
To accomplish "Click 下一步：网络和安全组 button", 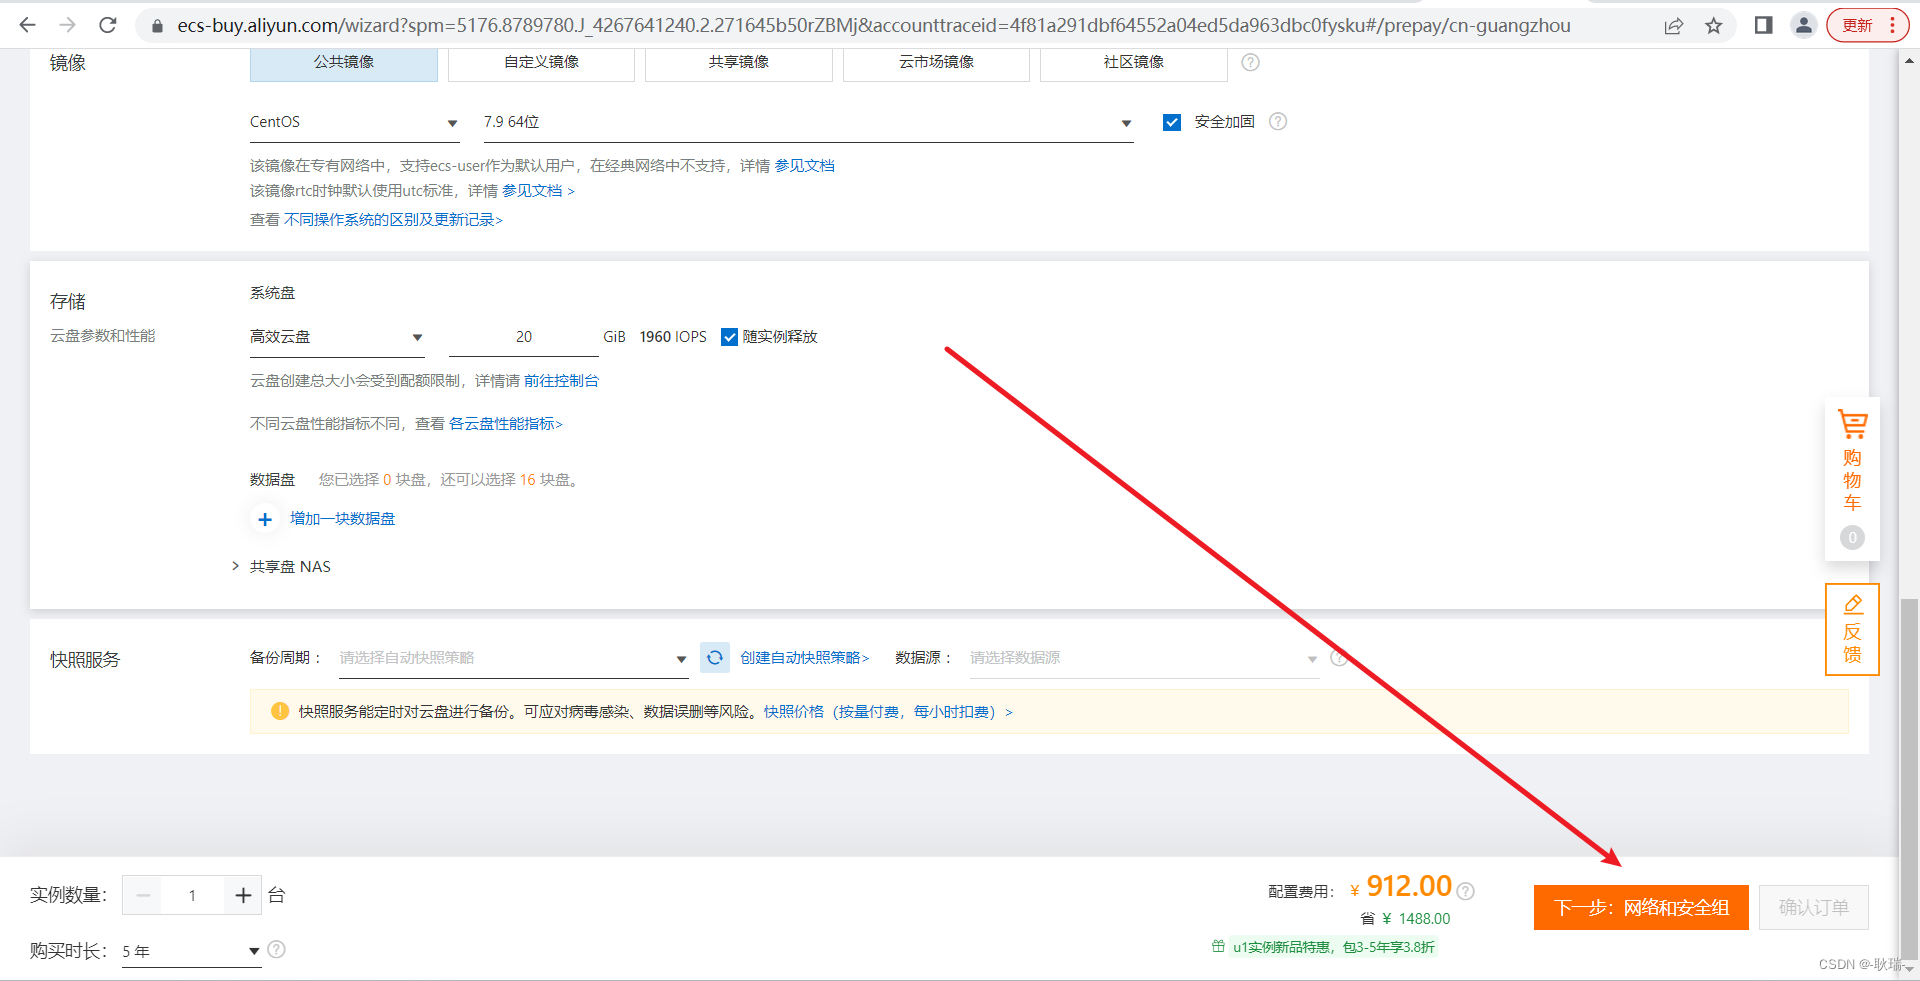I will pyautogui.click(x=1641, y=908).
